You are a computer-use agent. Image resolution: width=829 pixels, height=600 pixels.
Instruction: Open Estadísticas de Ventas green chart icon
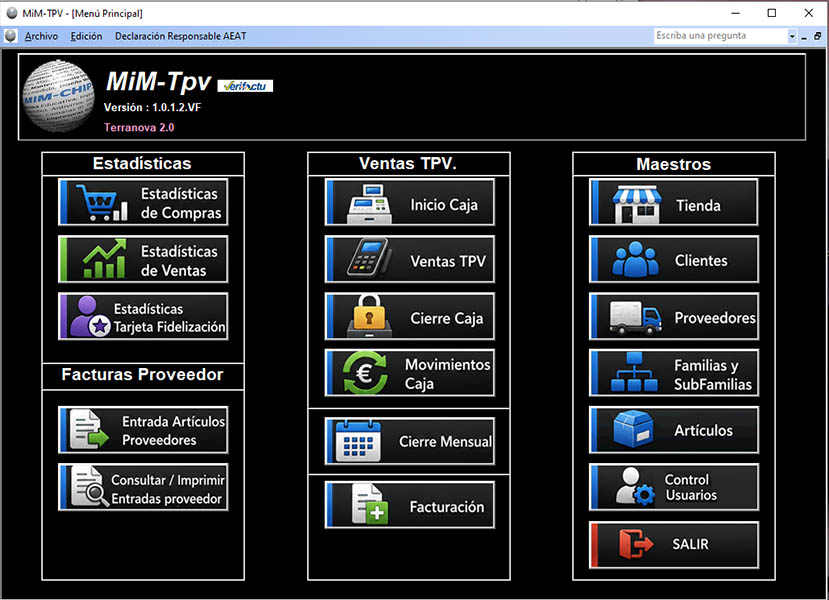[x=105, y=259]
